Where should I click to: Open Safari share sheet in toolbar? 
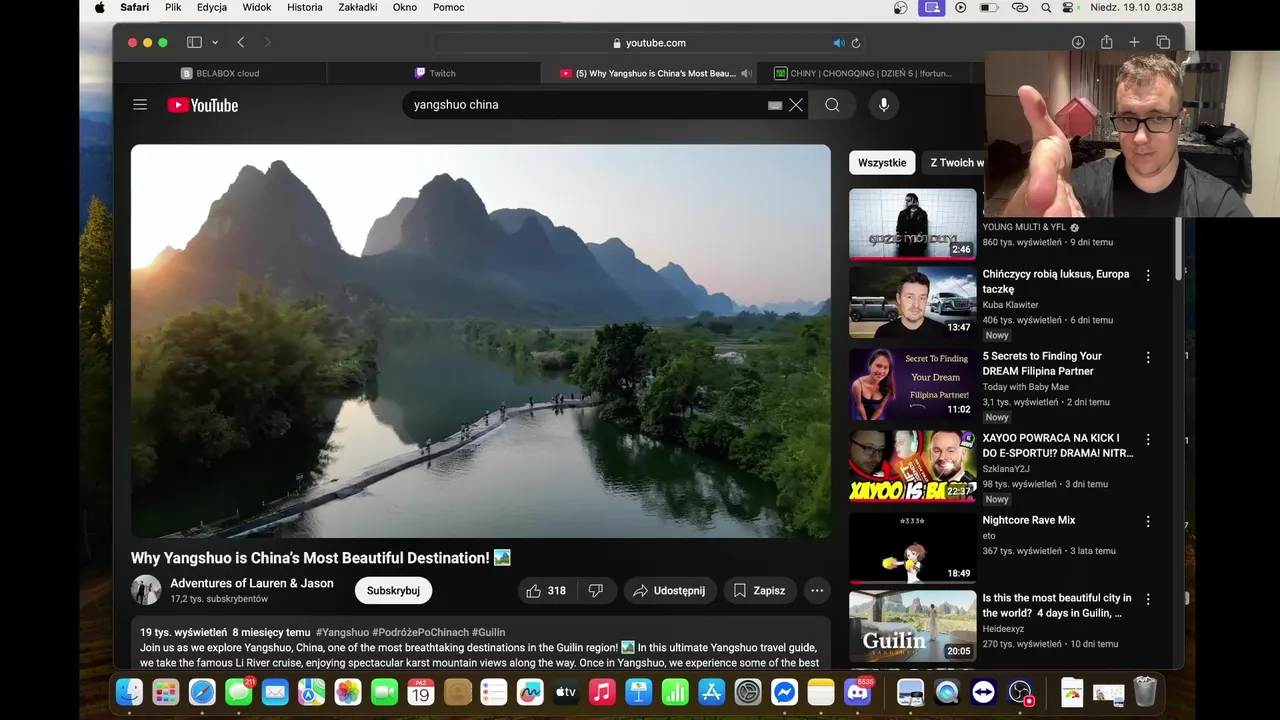[x=1106, y=42]
